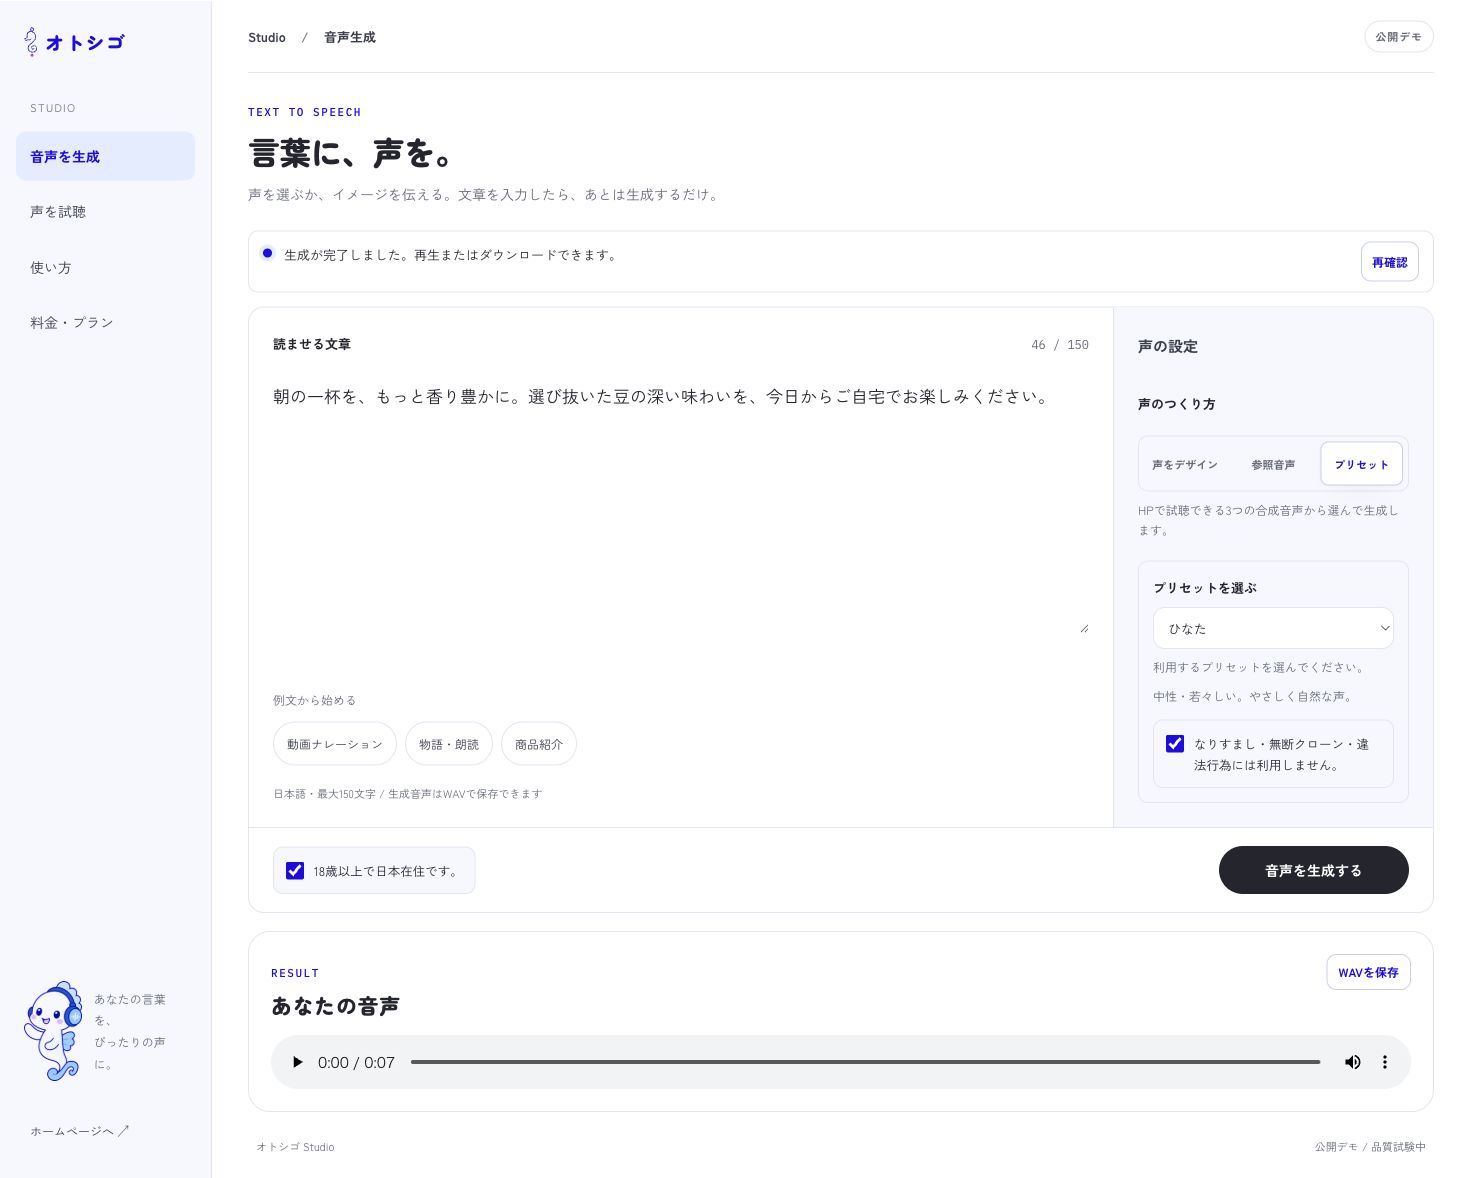Viewport: 1470px width, 1178px height.
Task: Click 中性・若々しい。やさしく自然な声。 description
Action: tap(1254, 696)
